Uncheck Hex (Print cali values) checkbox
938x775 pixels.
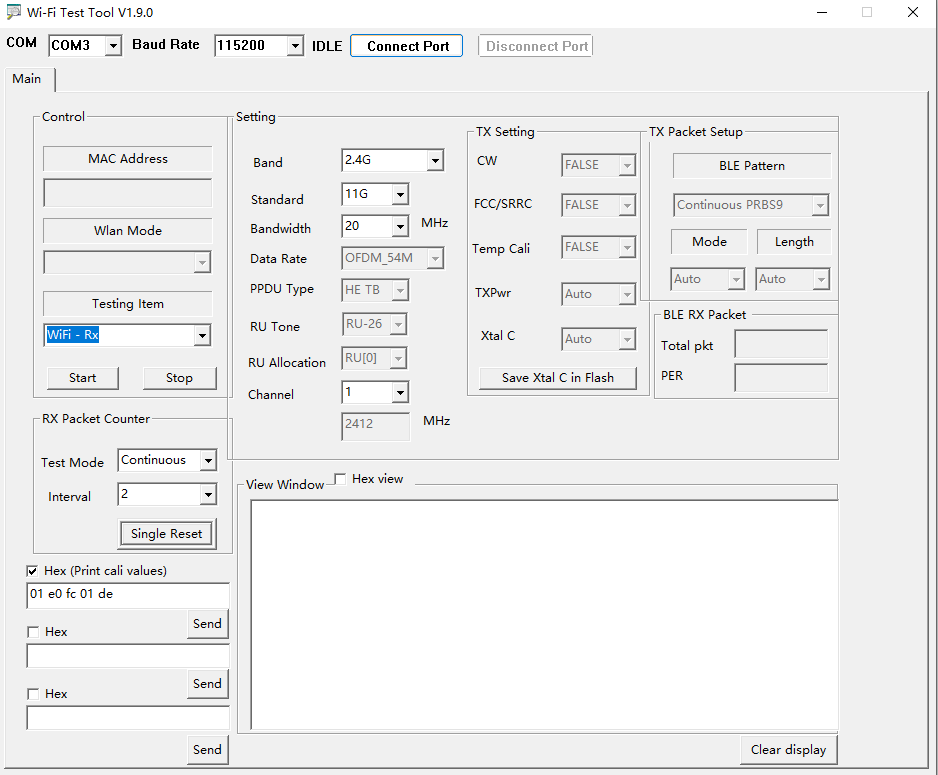pos(33,571)
